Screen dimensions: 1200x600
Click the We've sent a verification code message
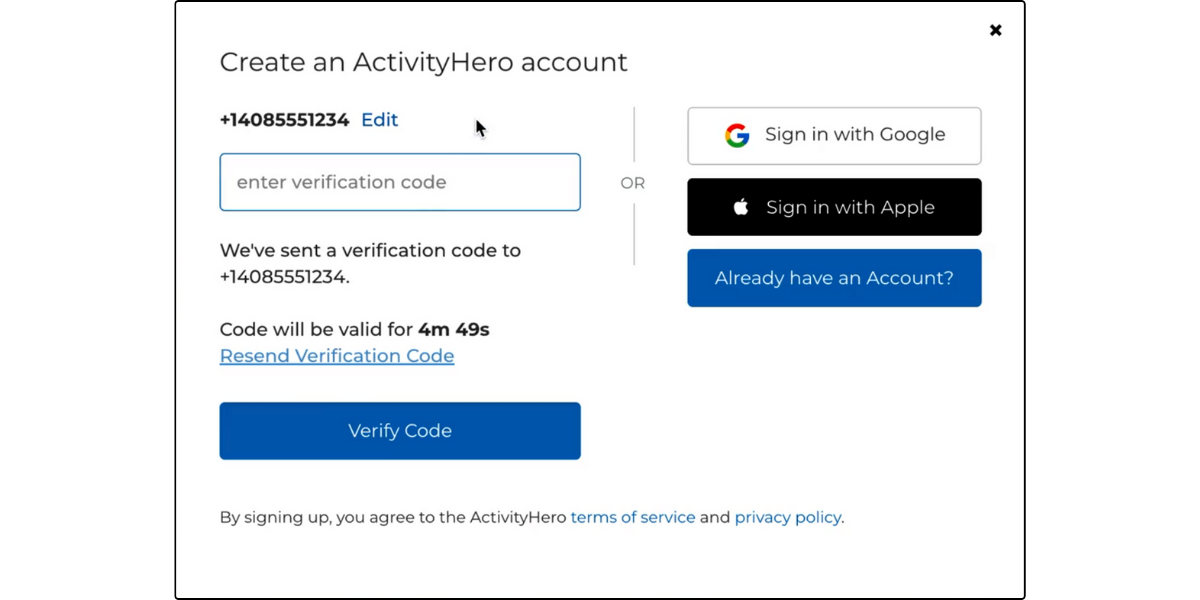370,263
